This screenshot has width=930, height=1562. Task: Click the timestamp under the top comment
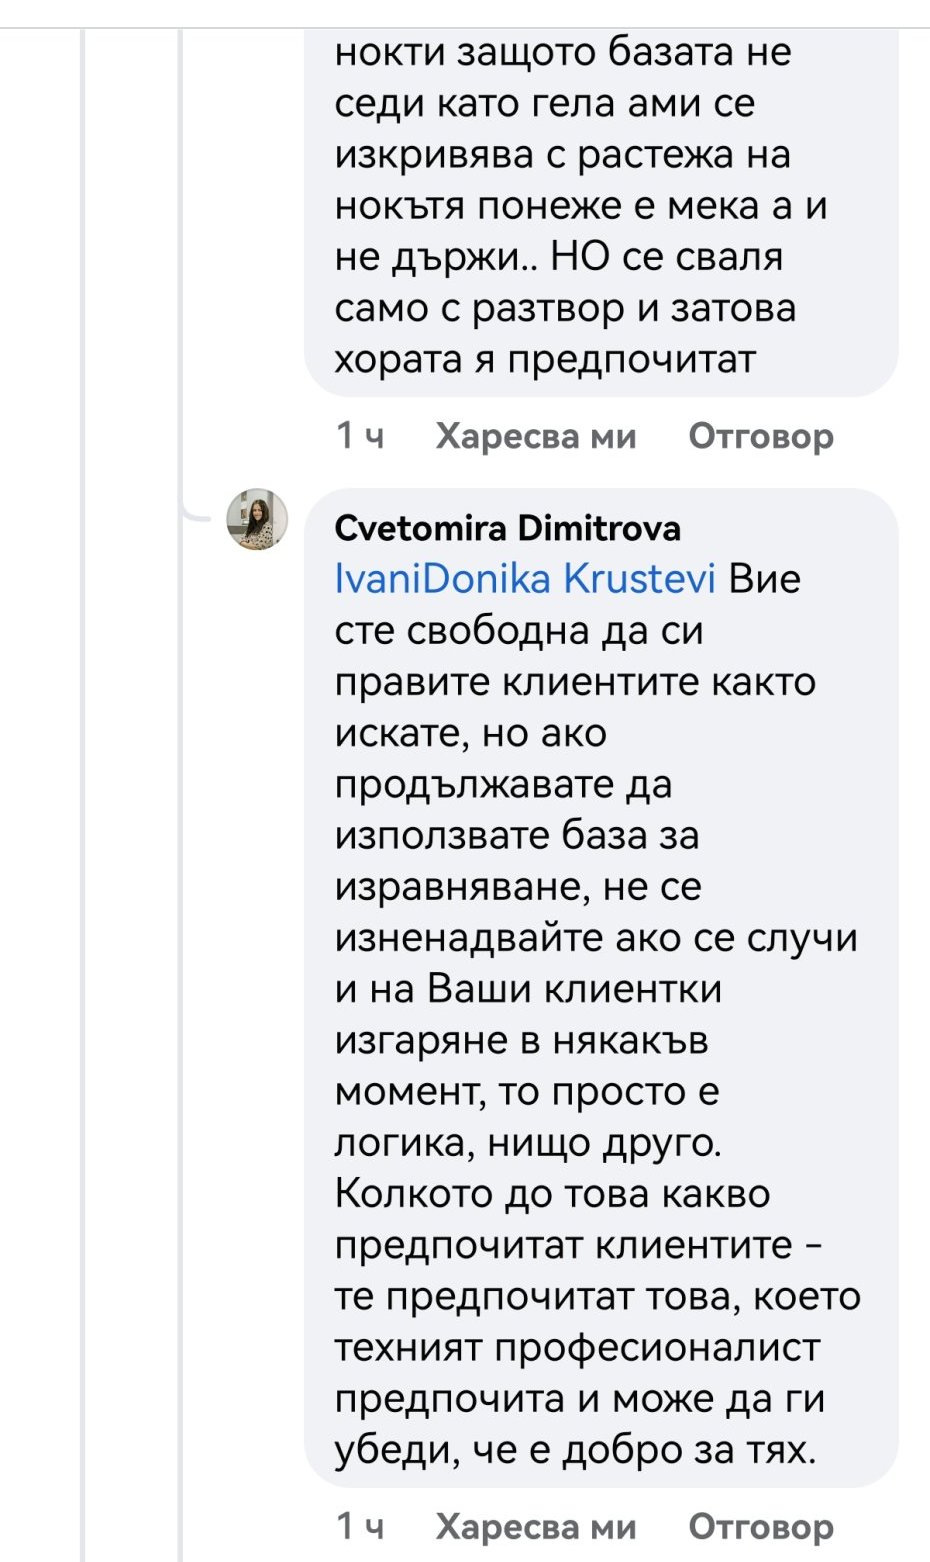pyautogui.click(x=359, y=437)
